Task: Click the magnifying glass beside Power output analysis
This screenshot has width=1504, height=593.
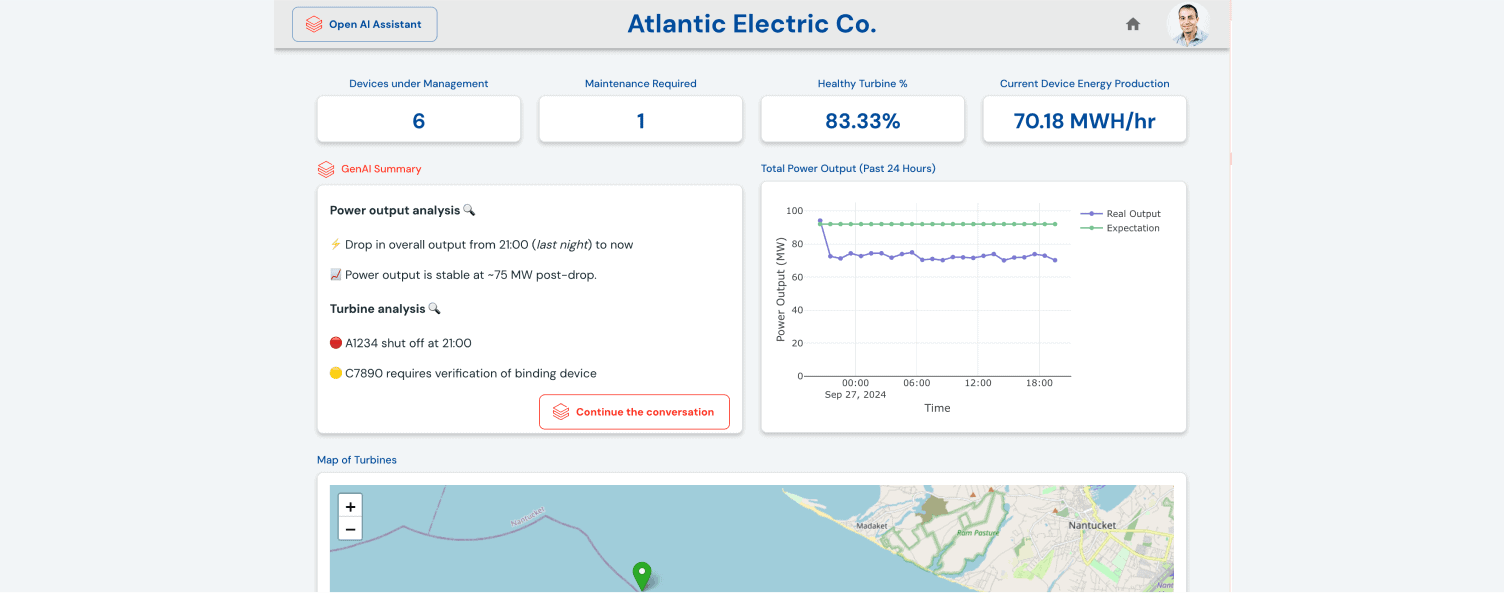Action: [x=470, y=210]
